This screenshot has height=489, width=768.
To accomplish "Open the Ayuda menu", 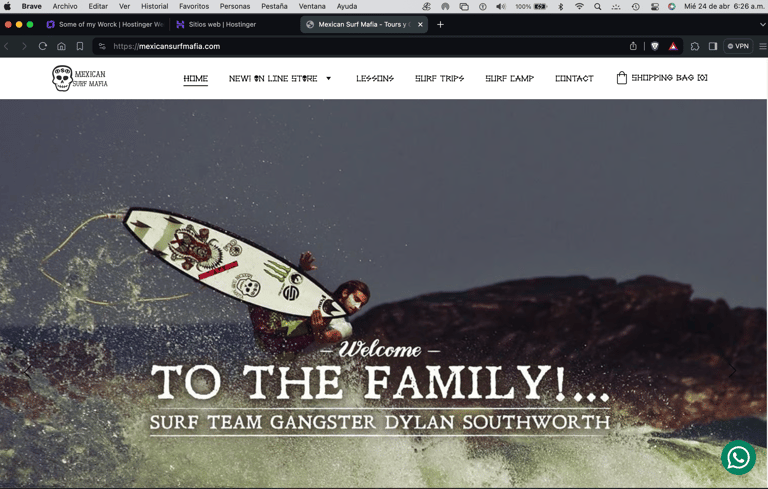I will [347, 6].
